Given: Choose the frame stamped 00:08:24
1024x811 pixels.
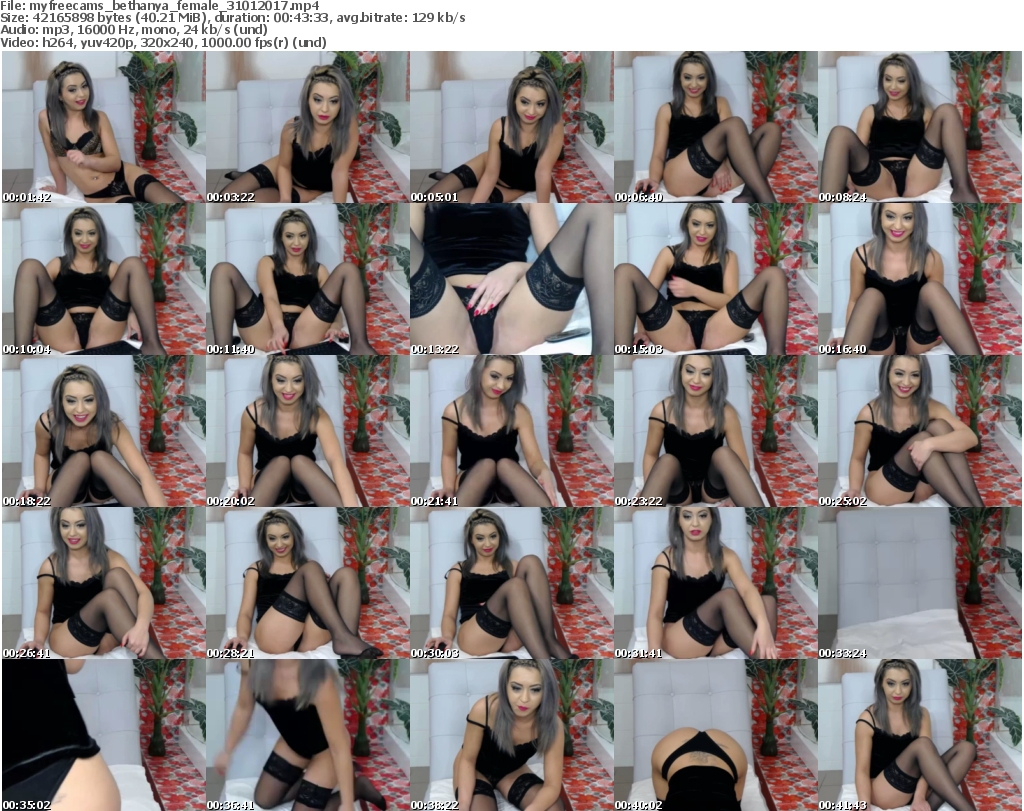Looking at the screenshot, I should coord(918,127).
